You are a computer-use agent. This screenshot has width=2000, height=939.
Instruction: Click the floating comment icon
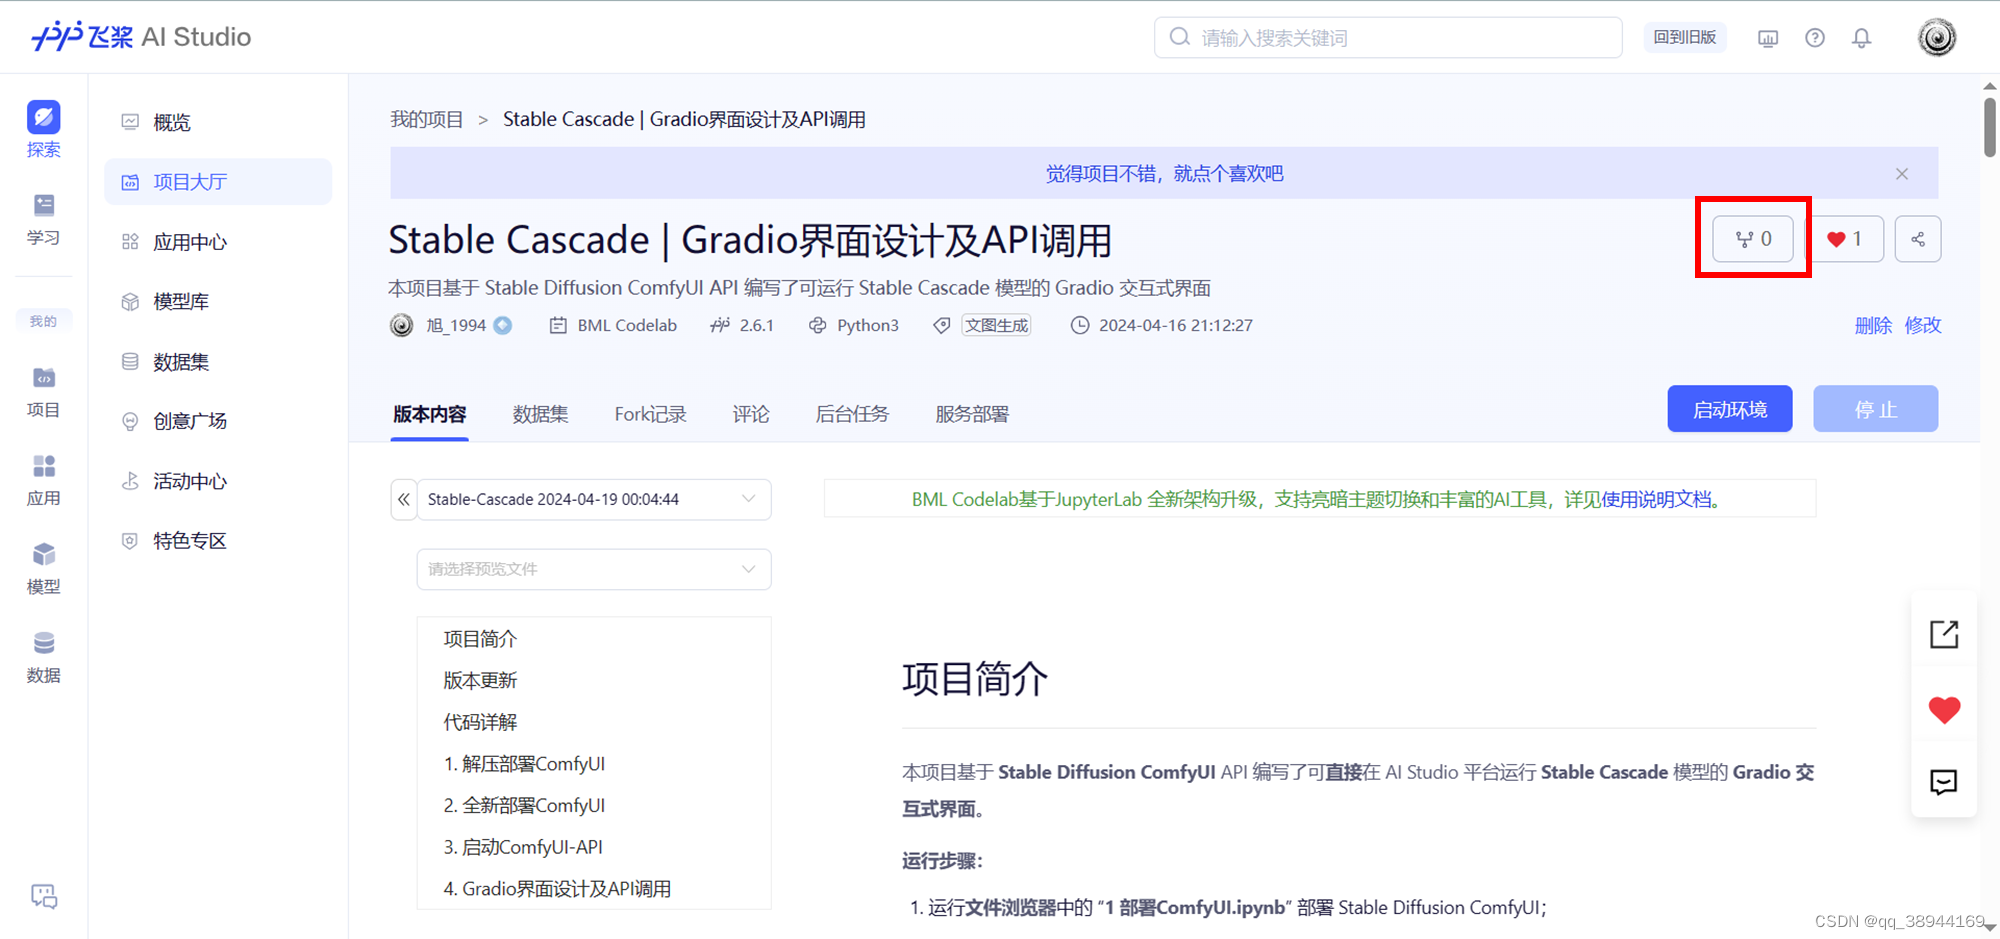click(1944, 782)
